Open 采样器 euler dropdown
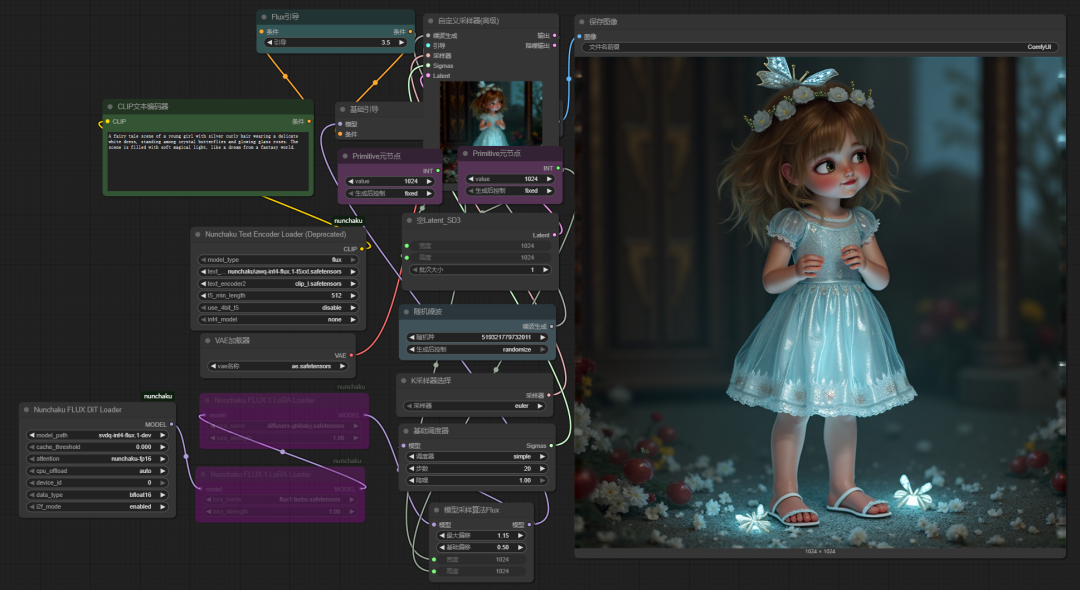 point(475,406)
